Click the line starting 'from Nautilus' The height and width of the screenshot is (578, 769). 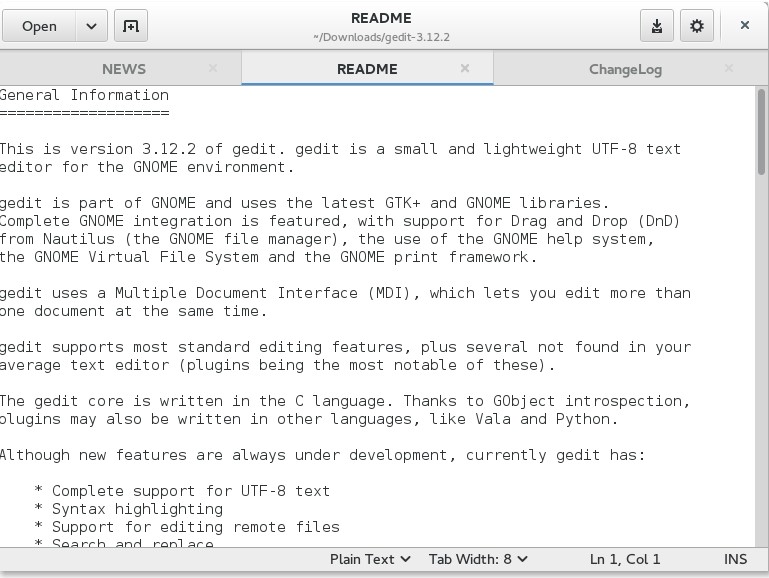pyautogui.click(x=327, y=239)
